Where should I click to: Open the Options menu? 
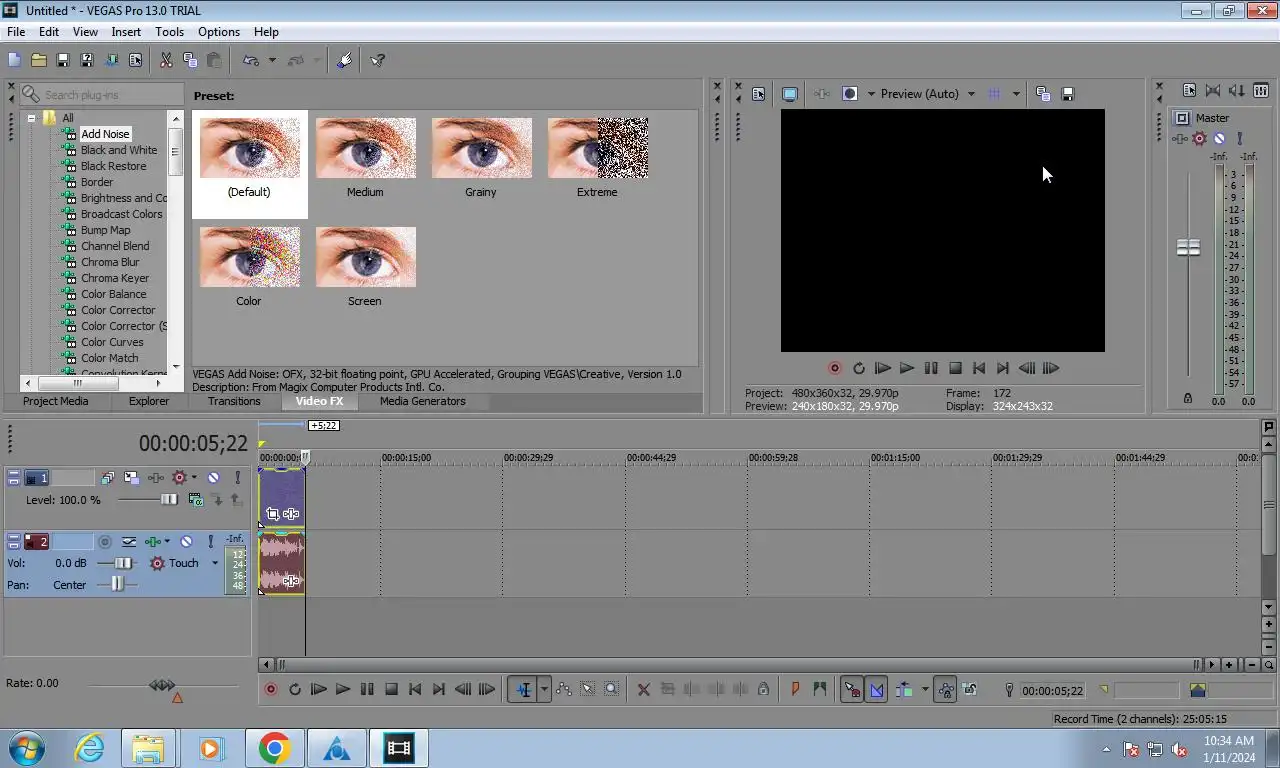click(x=218, y=32)
